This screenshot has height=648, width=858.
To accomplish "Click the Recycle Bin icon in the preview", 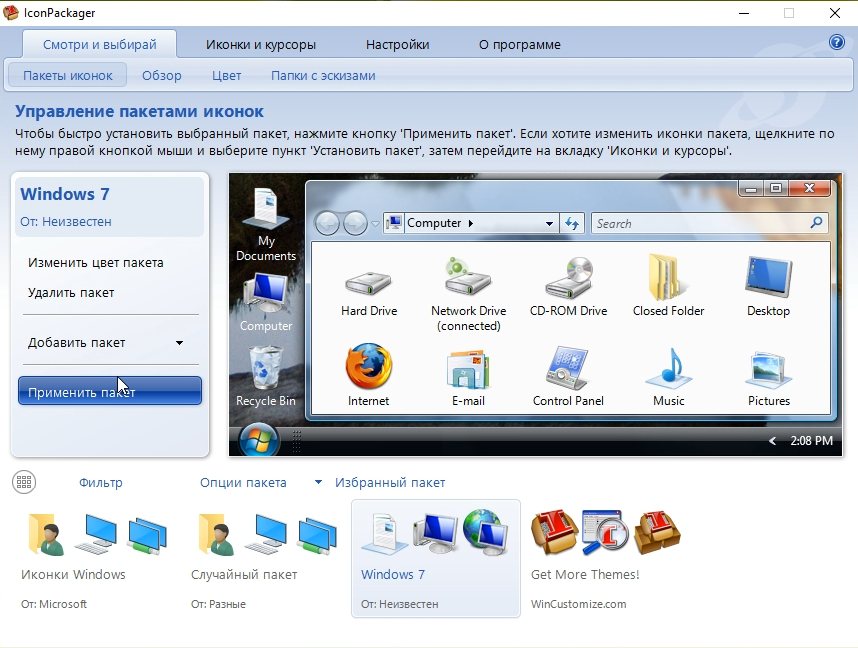I will (265, 368).
